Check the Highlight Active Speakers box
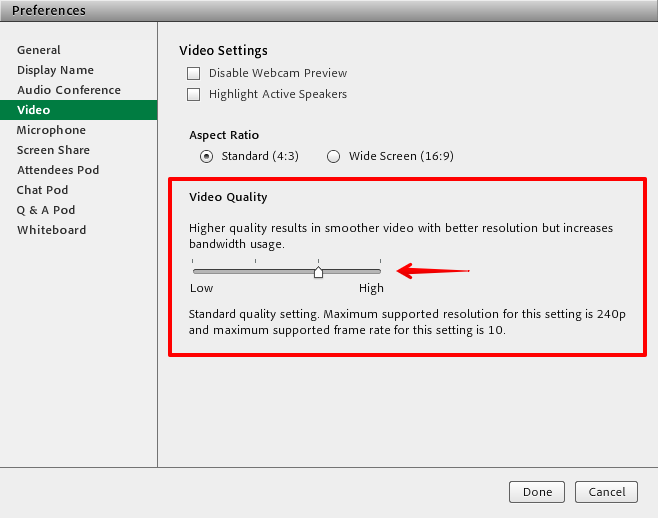Screen dimensions: 658x518 [x=194, y=95]
